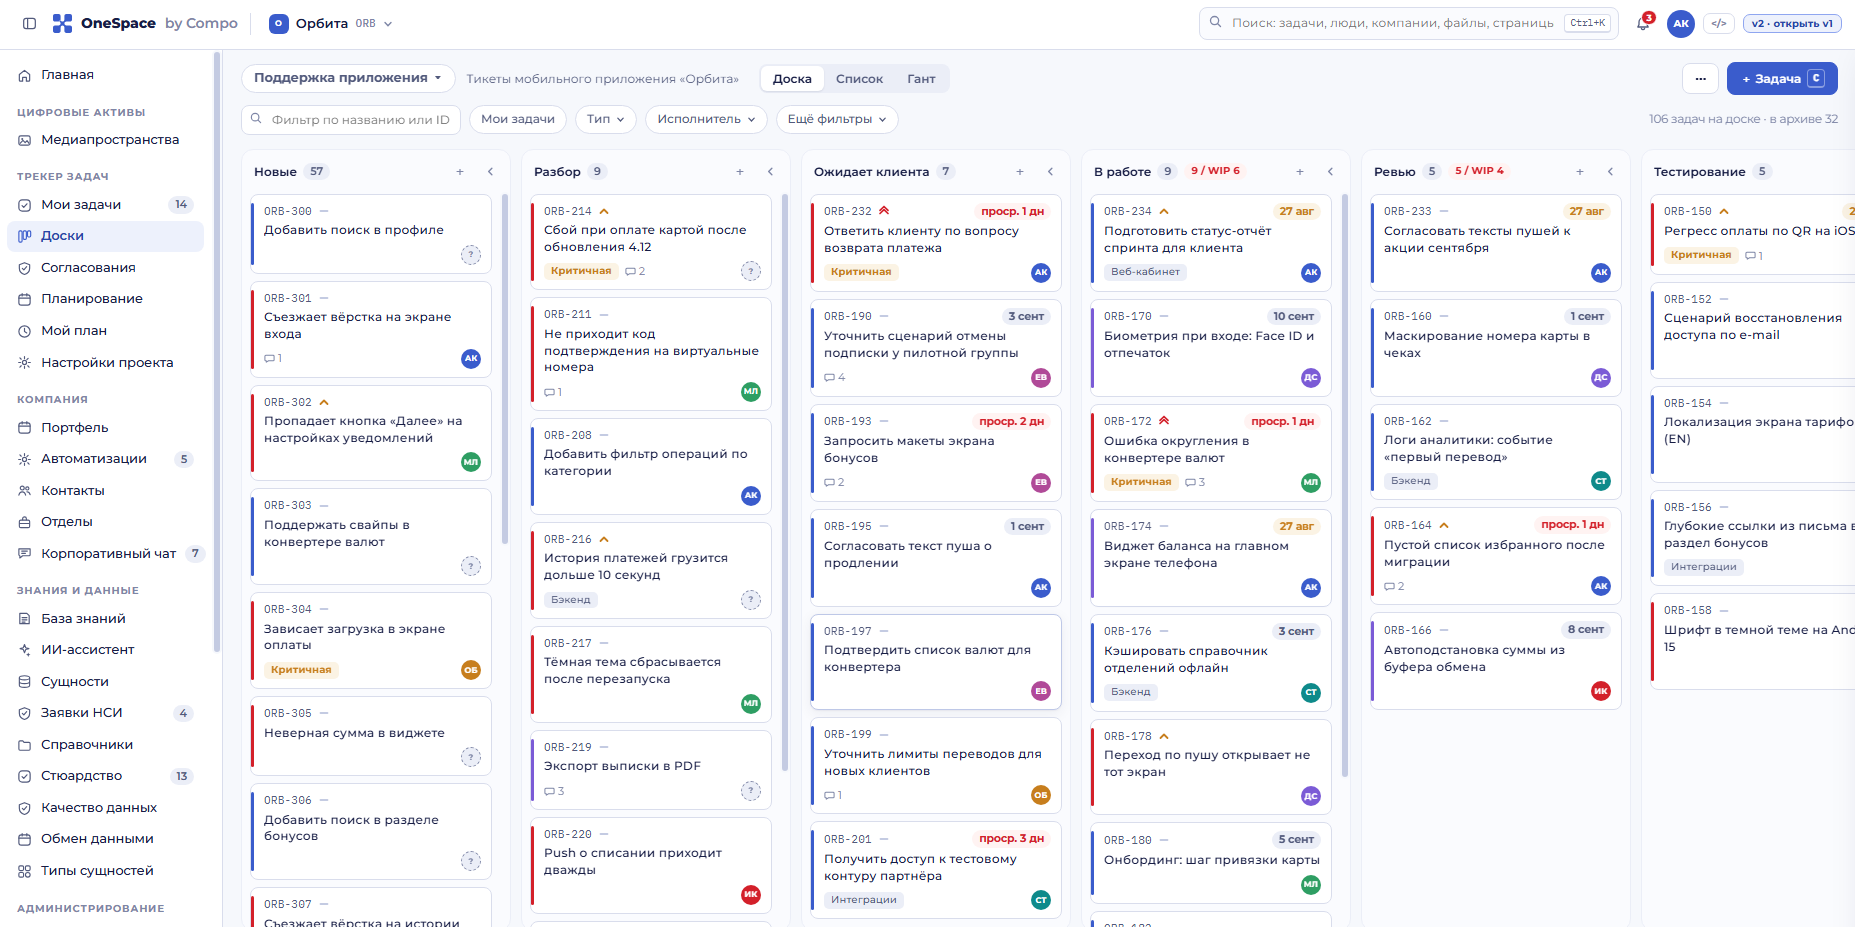Viewport: 1855px width, 927px height.
Task: Click the v2 · открыть v1 button
Action: (1792, 23)
